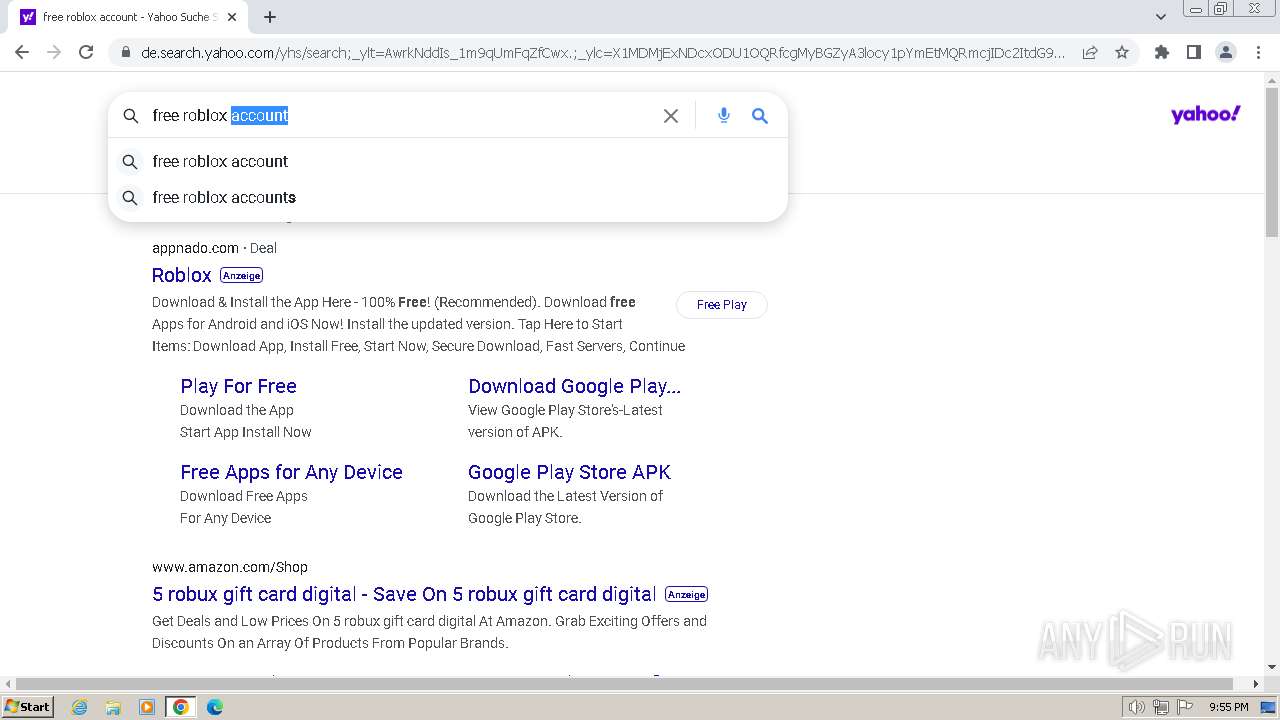Open the volume speaker tray icon
1280x720 pixels.
pyautogui.click(x=1136, y=707)
